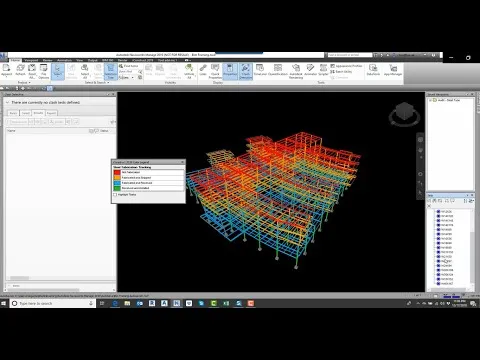Viewport: 480px width, 360px height.
Task: Click the ViewCube navigation widget
Action: 404,114
